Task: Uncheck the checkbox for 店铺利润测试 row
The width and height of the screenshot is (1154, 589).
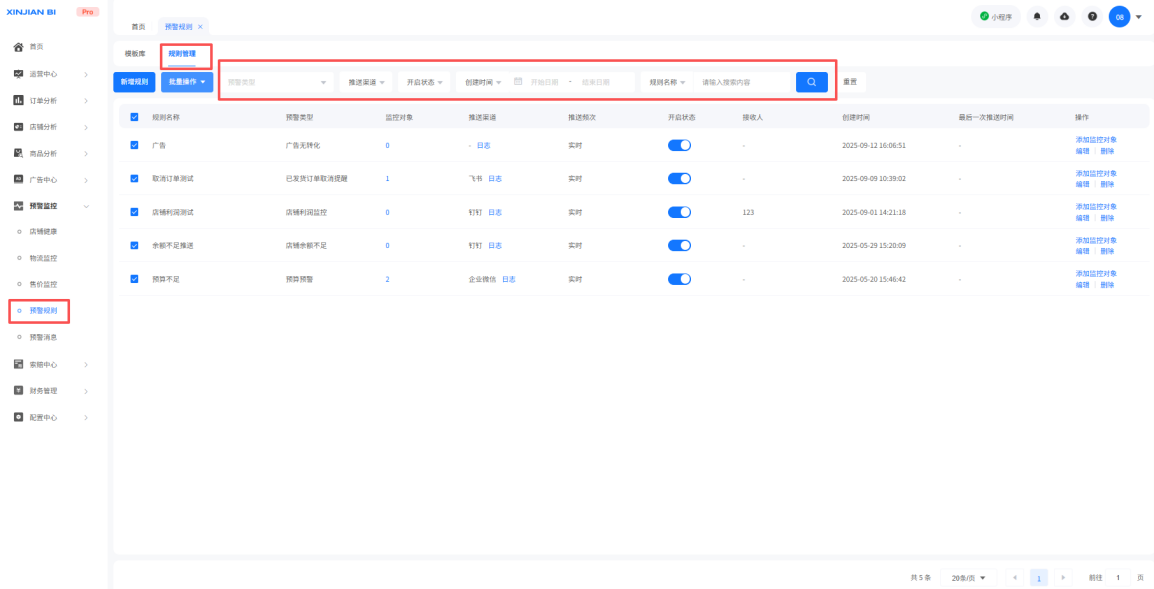Action: point(135,212)
